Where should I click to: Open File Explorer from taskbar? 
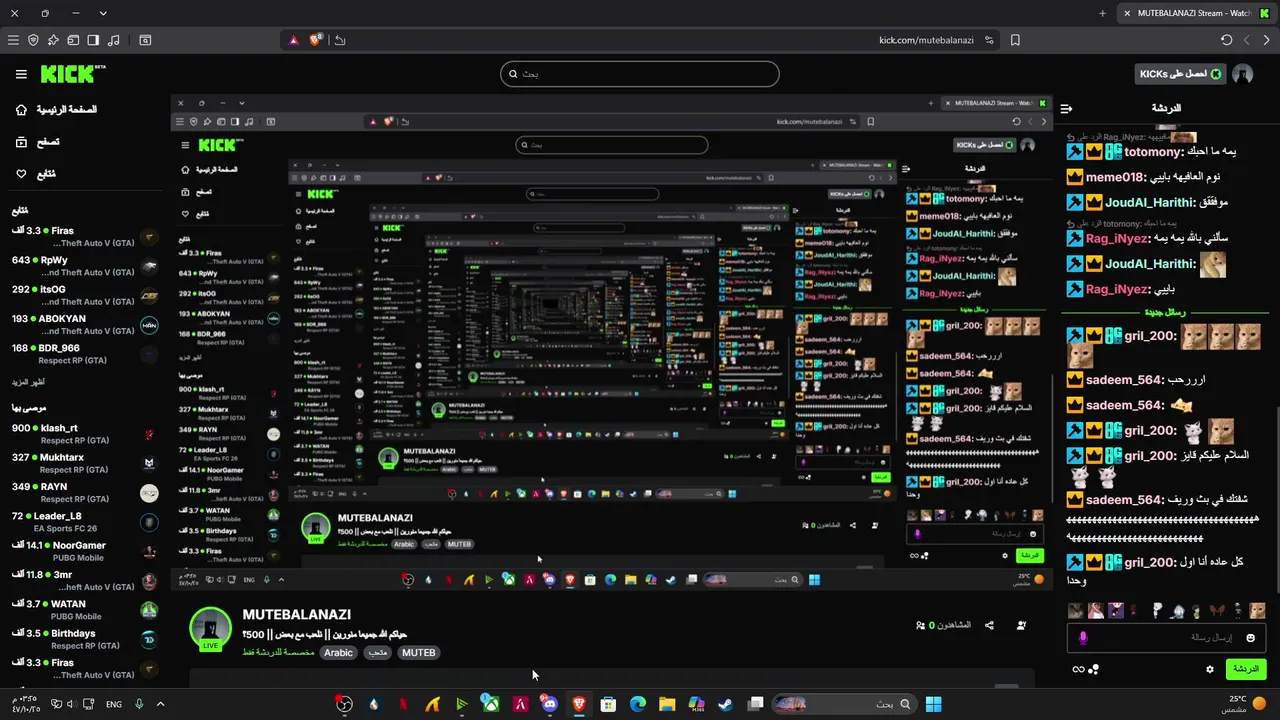[x=666, y=704]
